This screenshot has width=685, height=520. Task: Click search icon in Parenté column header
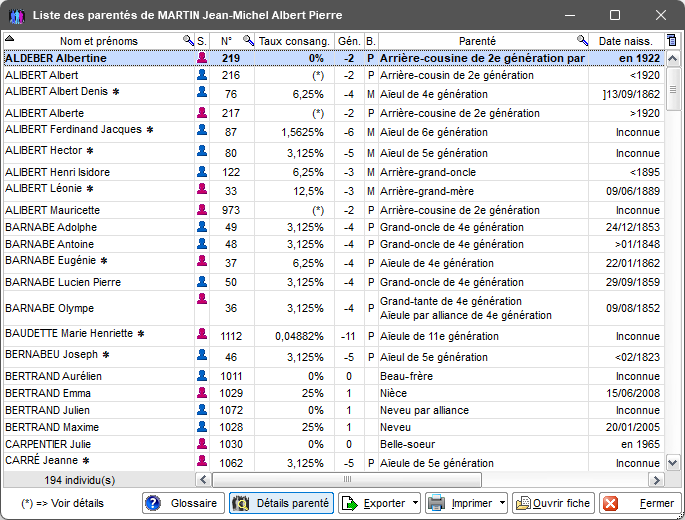(x=582, y=41)
